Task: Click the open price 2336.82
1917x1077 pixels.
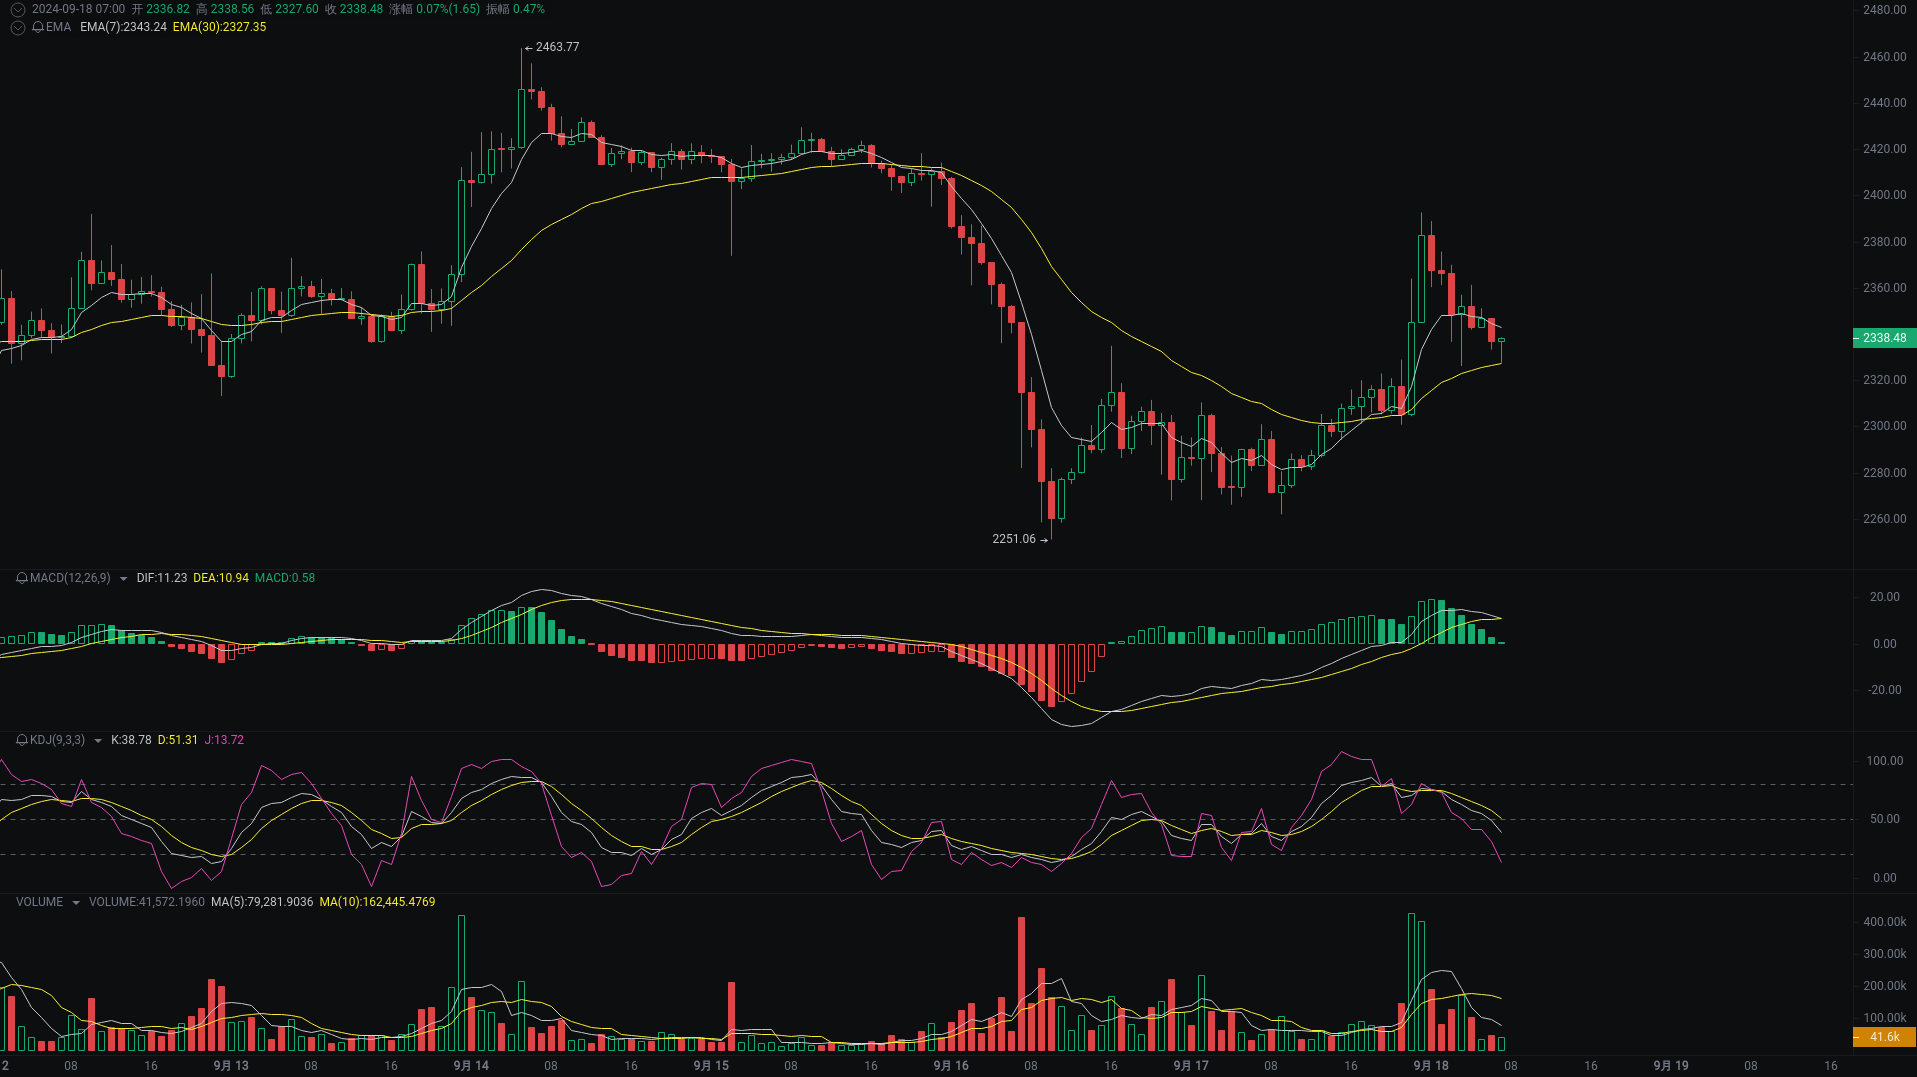Action: click(x=168, y=9)
